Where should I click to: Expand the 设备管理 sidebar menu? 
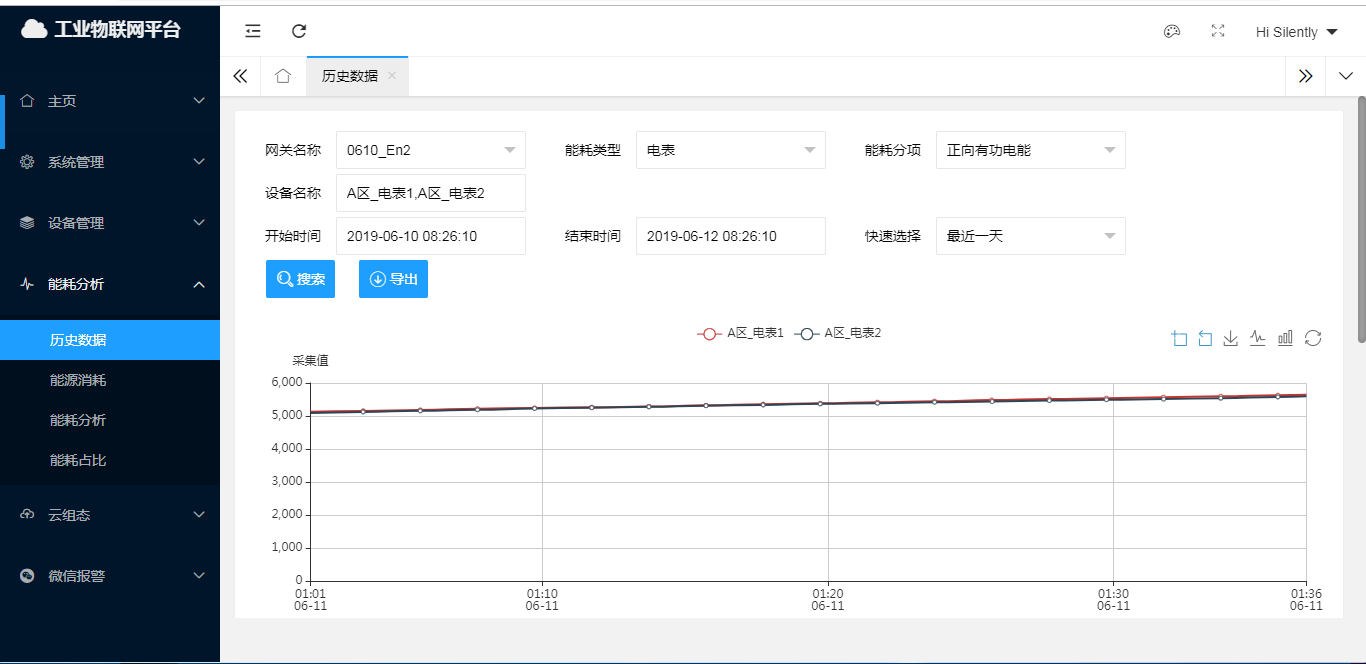tap(110, 223)
